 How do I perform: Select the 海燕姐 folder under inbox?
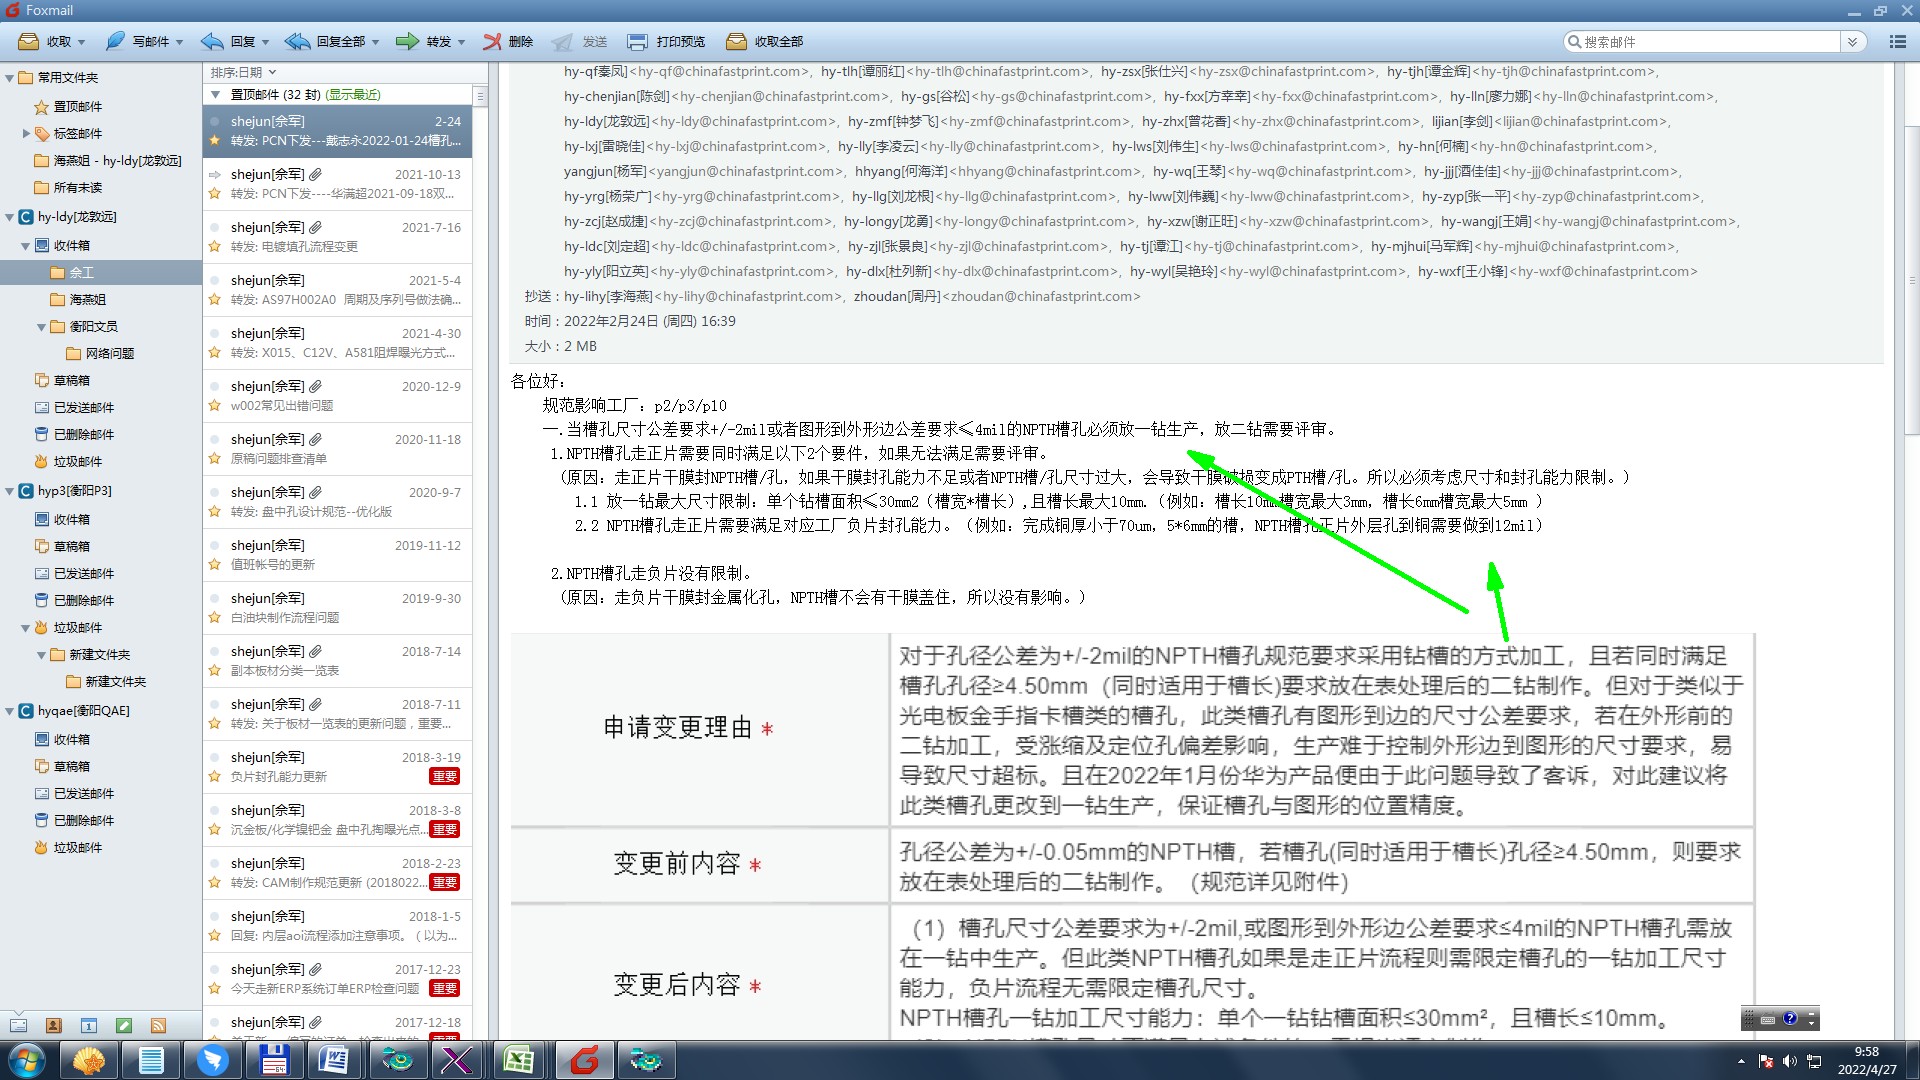pos(87,299)
